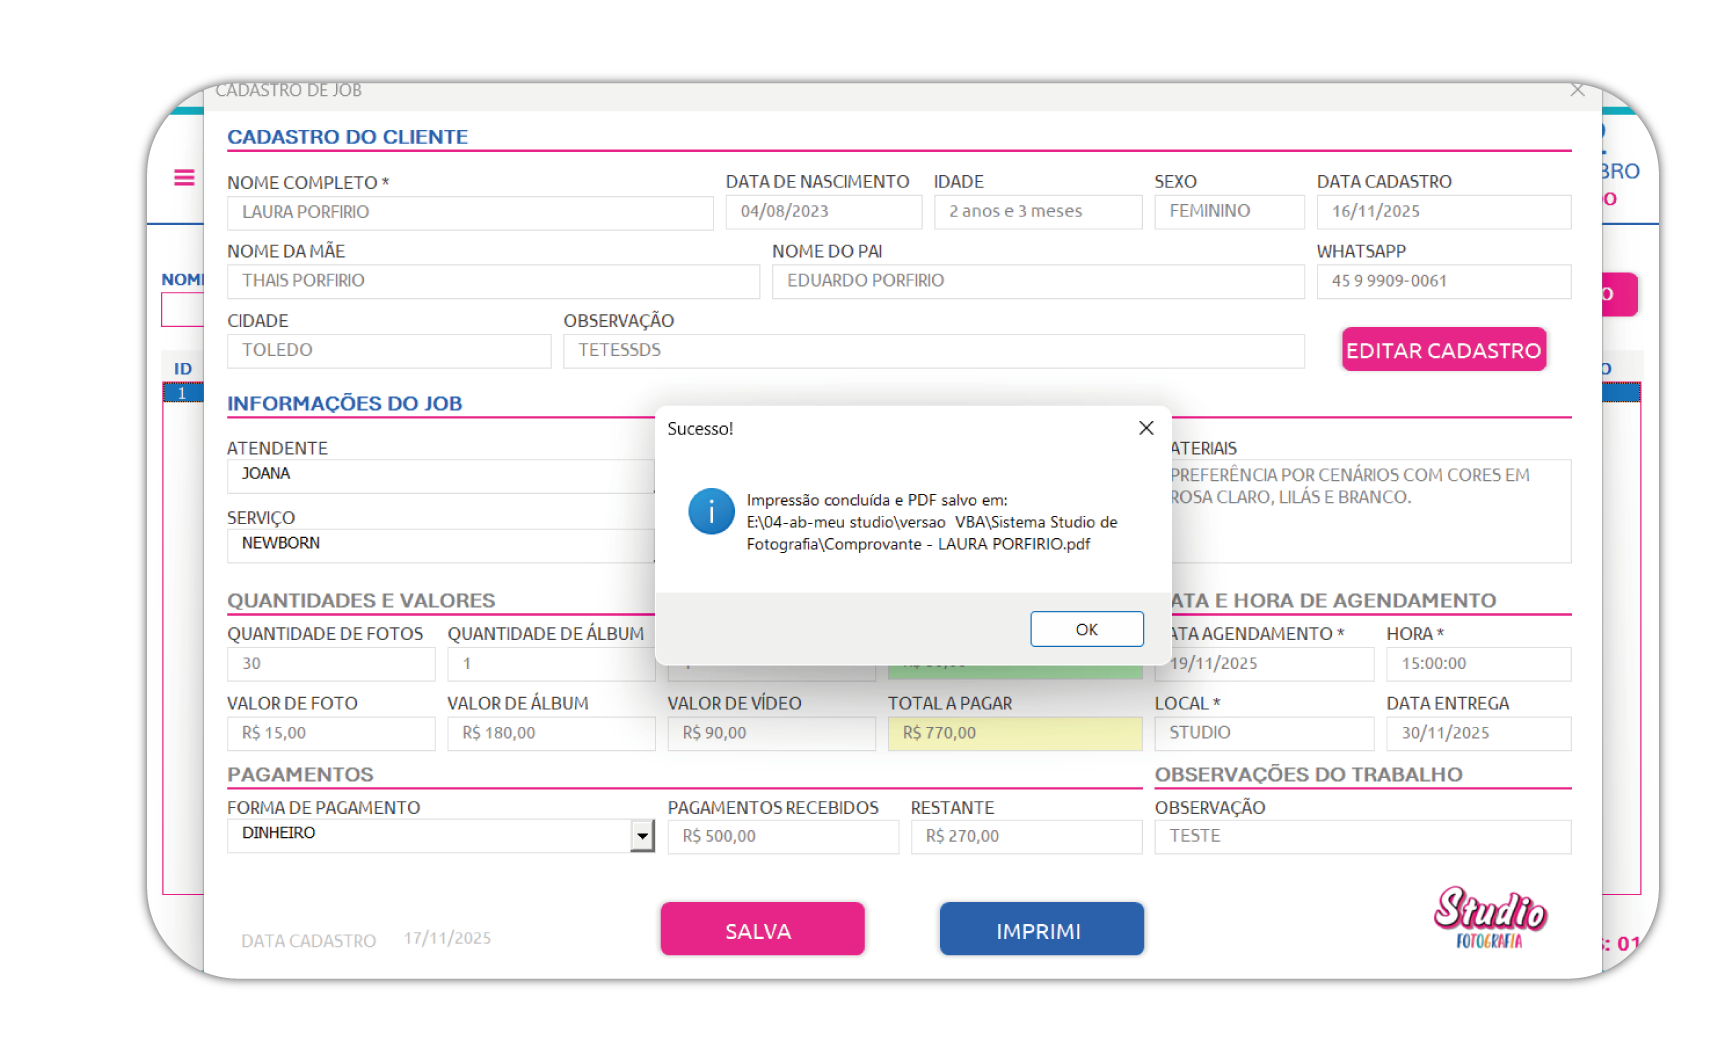The image size is (1725, 1038).
Task: Click the Hora field showing 15:00:00
Action: click(x=1477, y=664)
